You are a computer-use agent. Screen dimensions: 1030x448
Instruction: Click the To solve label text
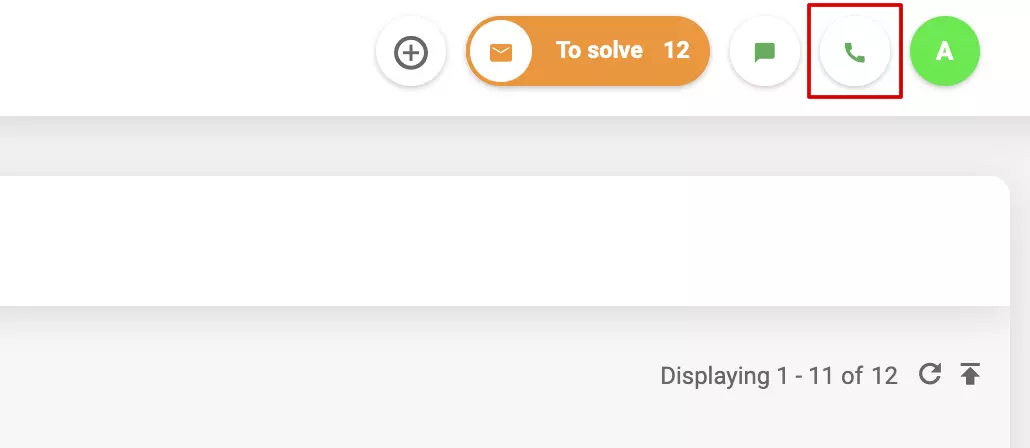(599, 50)
